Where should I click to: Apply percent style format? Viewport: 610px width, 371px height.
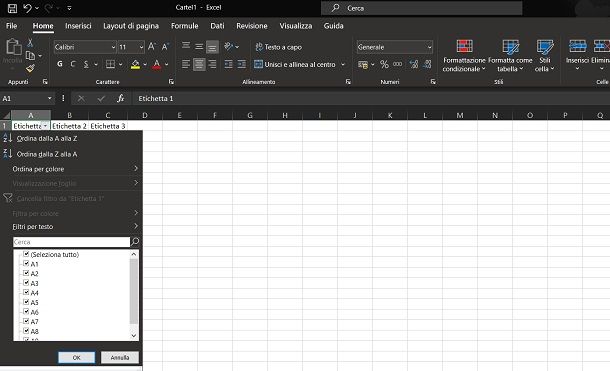tap(384, 64)
